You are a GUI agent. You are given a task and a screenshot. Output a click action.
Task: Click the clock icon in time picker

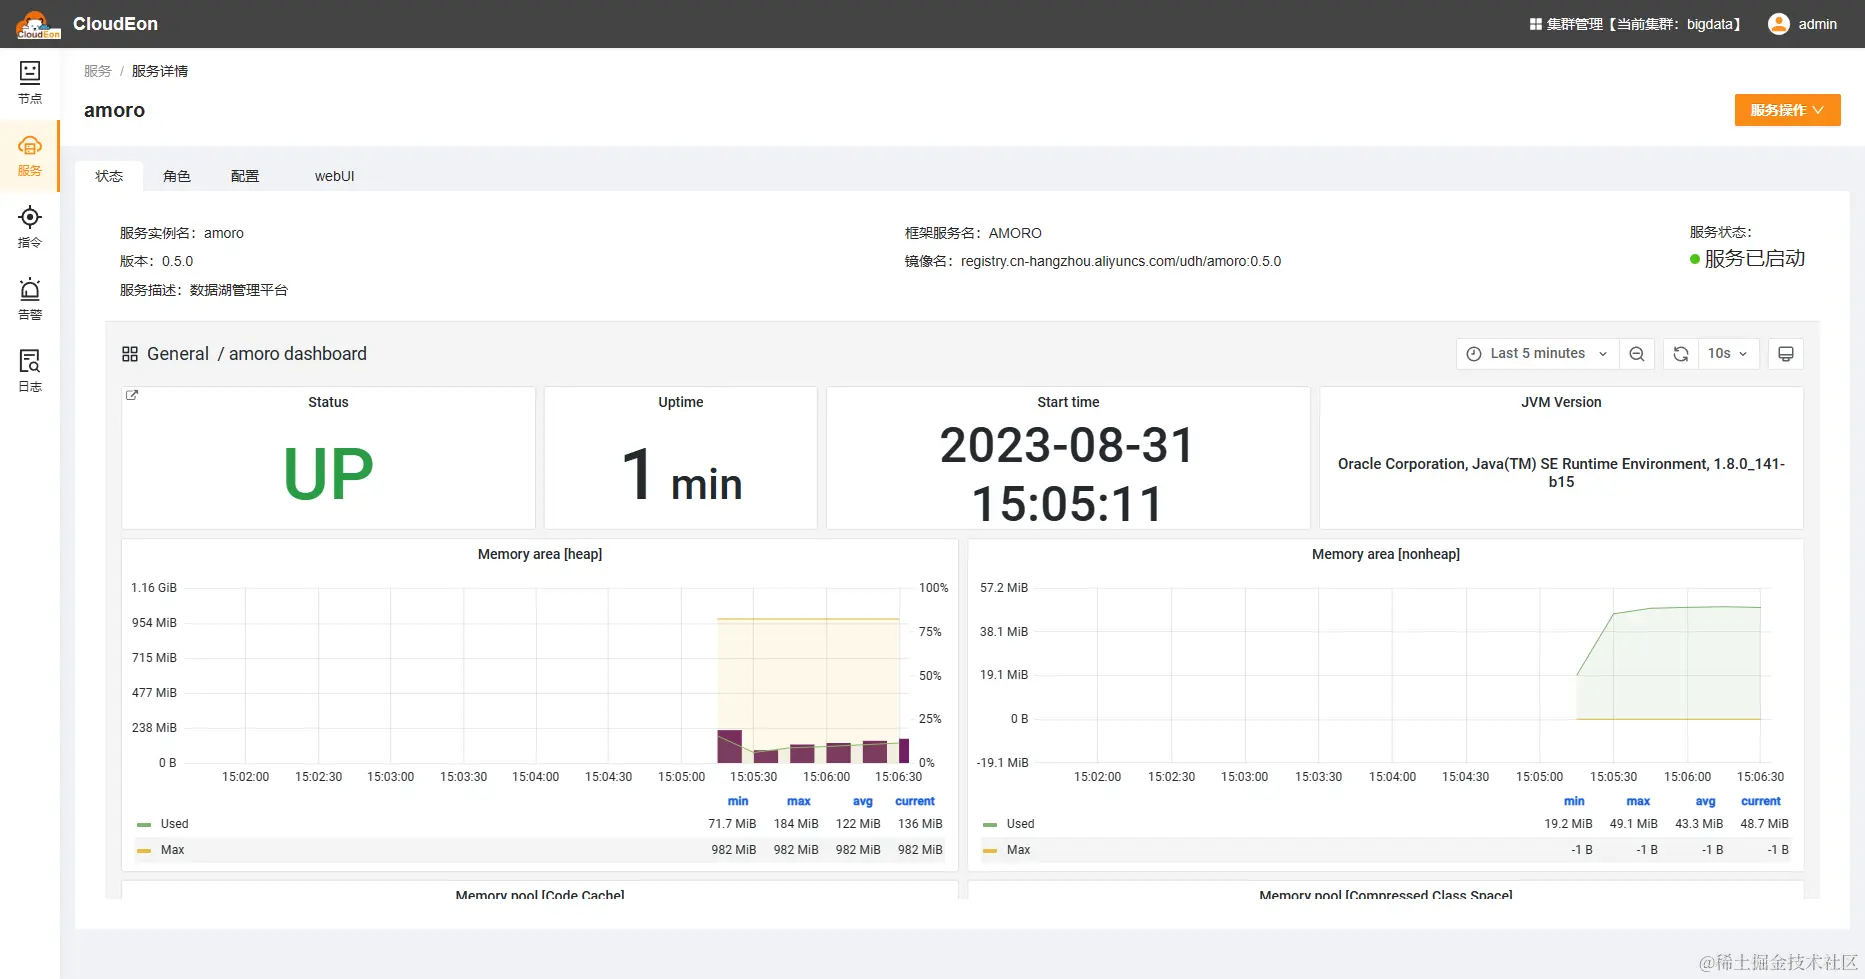1473,354
